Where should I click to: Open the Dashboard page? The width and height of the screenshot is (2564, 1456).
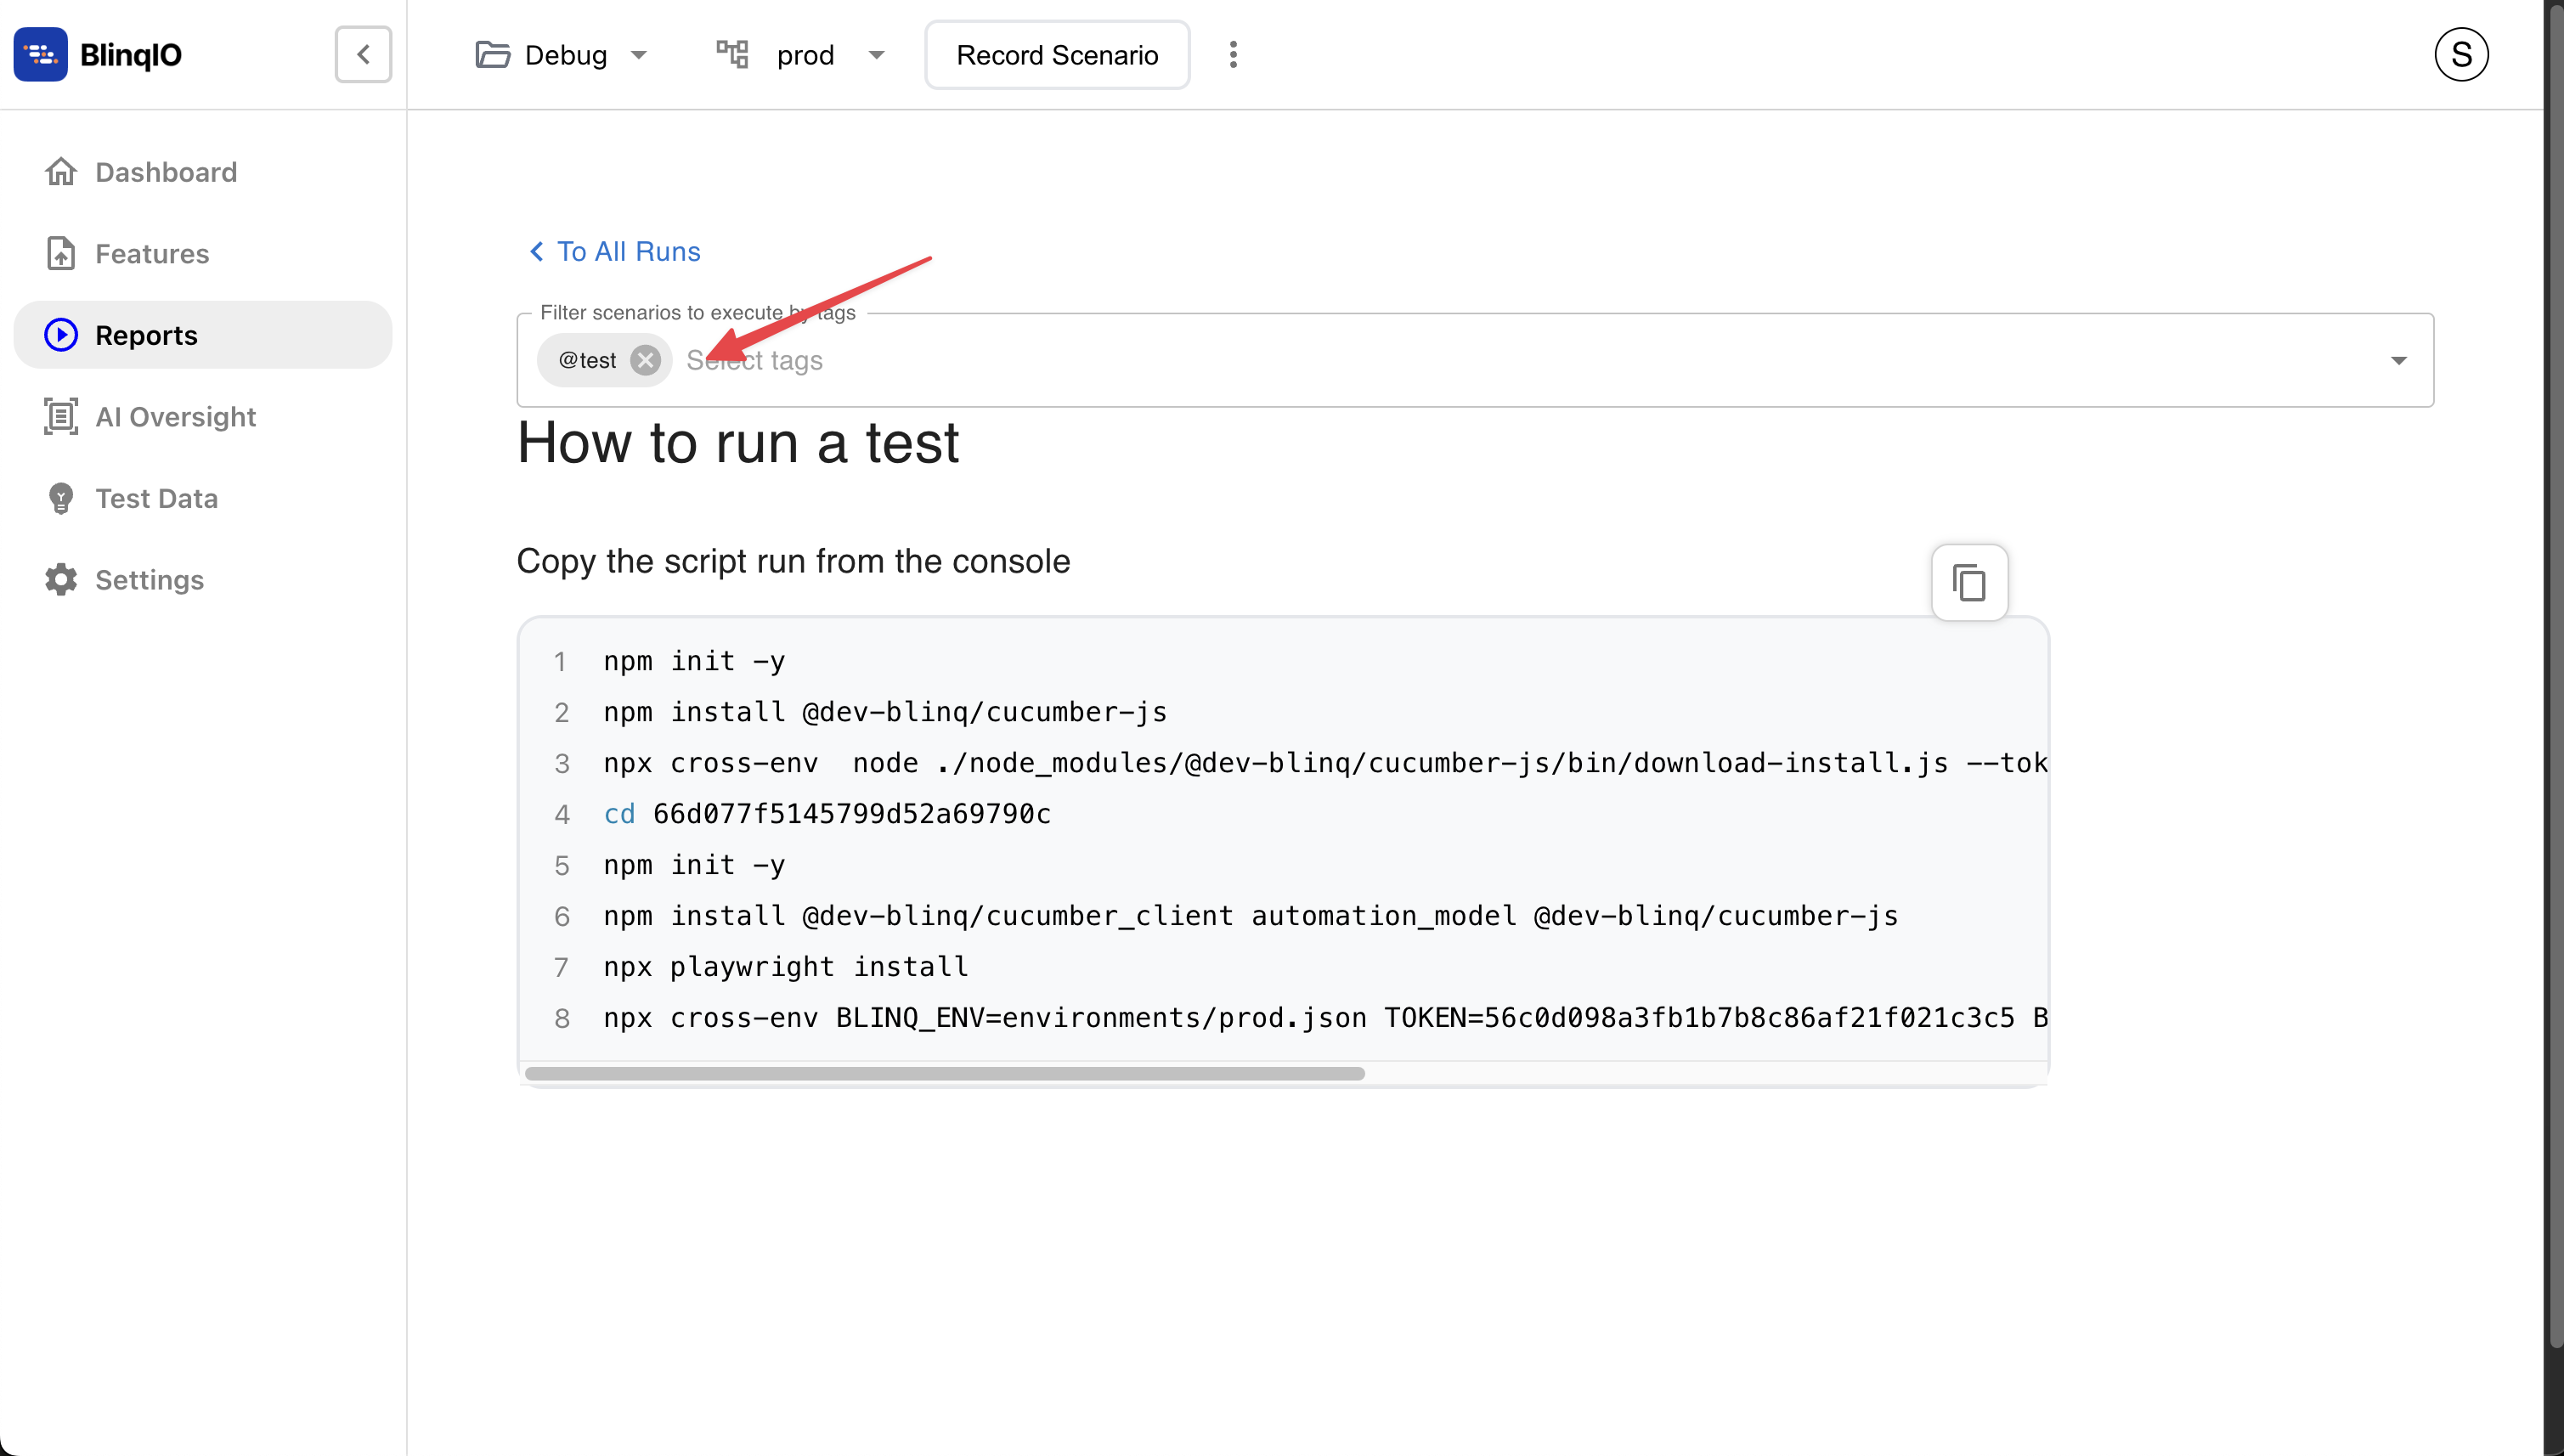203,172
